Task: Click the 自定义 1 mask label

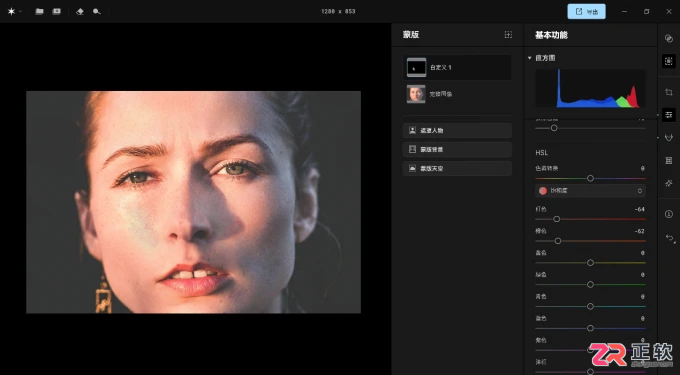Action: 441,68
